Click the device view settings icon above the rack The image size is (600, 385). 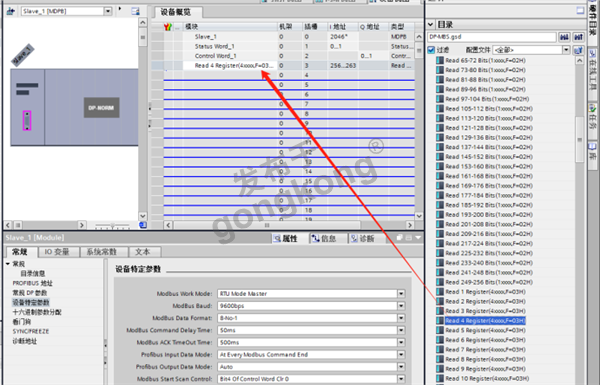click(x=135, y=11)
